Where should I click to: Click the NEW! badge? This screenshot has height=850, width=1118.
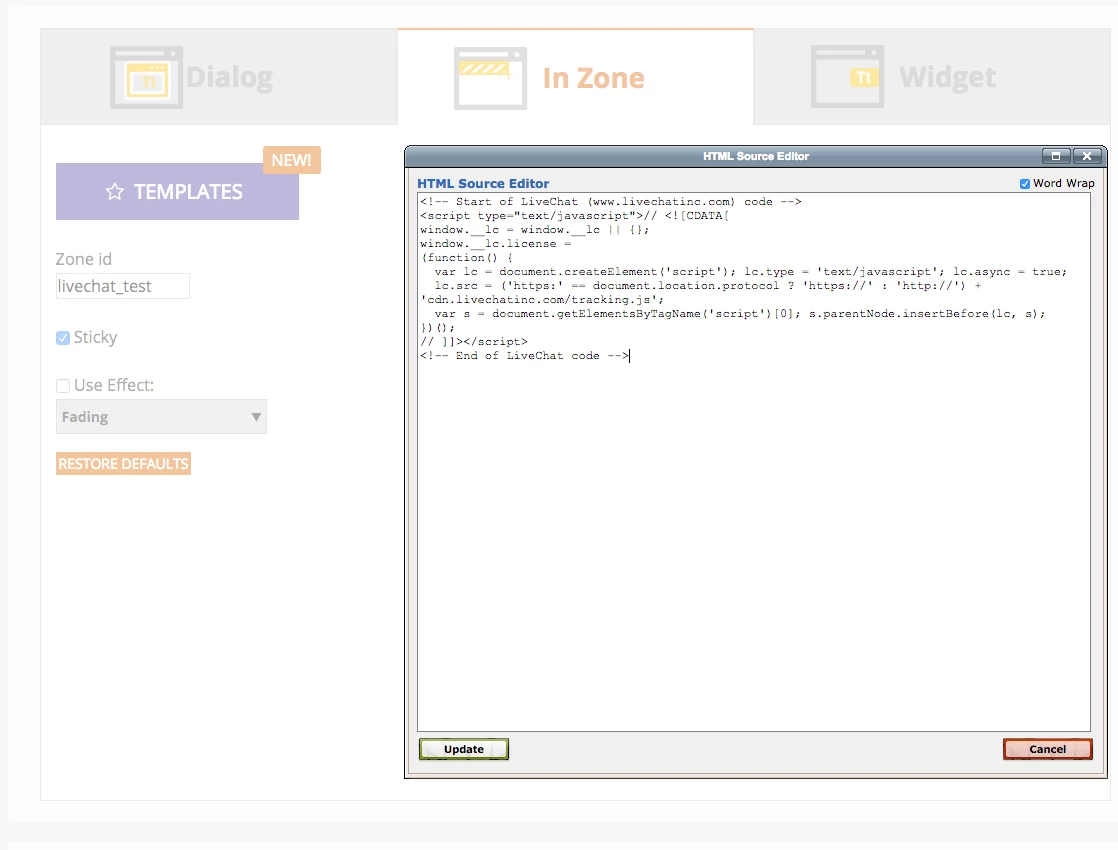point(292,160)
